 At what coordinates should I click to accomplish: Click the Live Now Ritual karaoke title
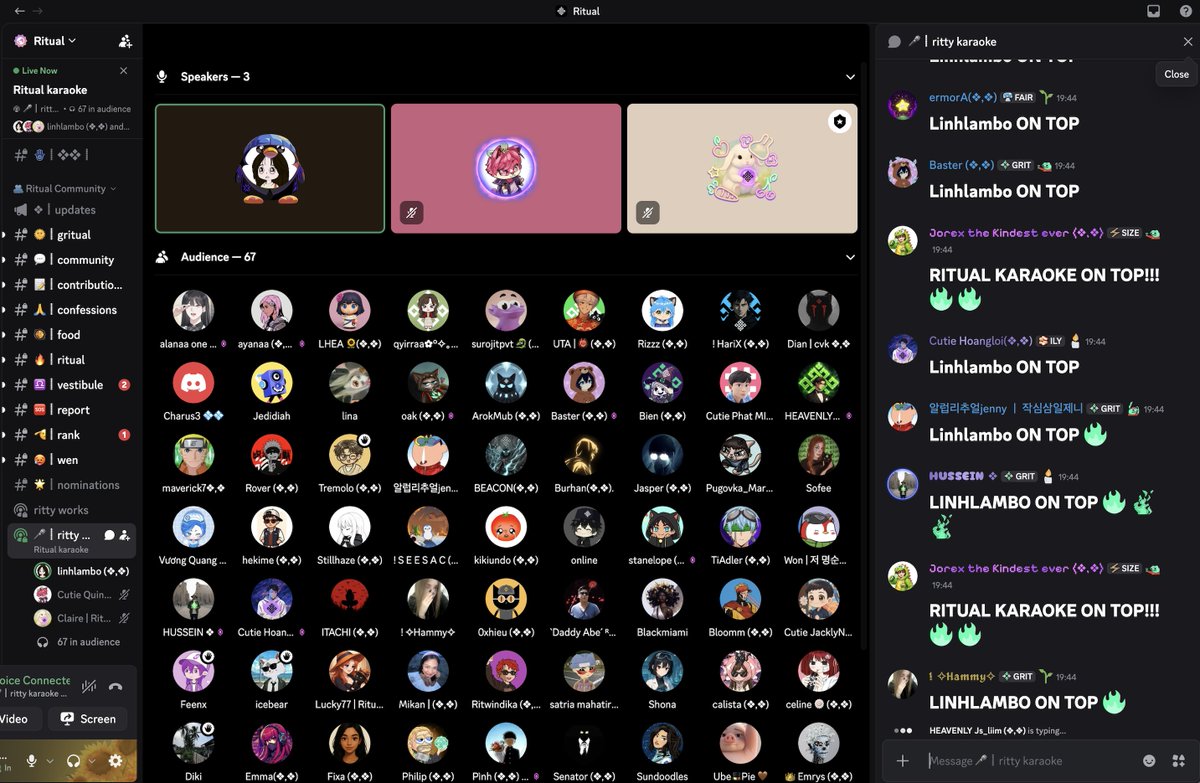(50, 90)
